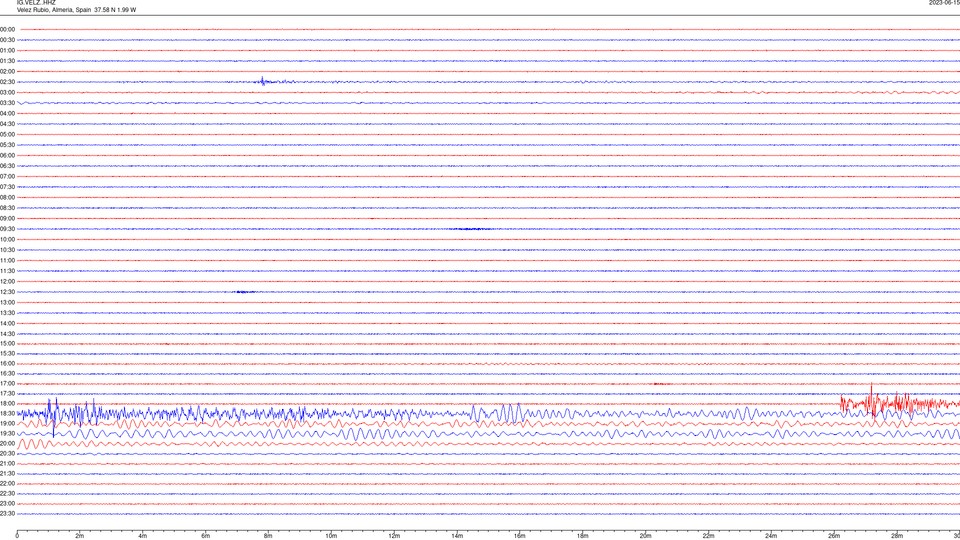Image resolution: width=960 pixels, height=540 pixels.
Task: Click the 14m tick label on axis
Action: 457,536
